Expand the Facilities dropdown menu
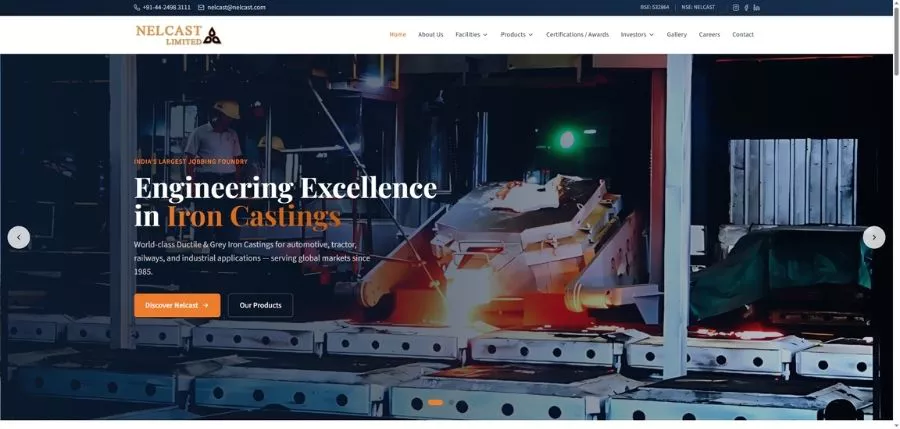 point(471,34)
